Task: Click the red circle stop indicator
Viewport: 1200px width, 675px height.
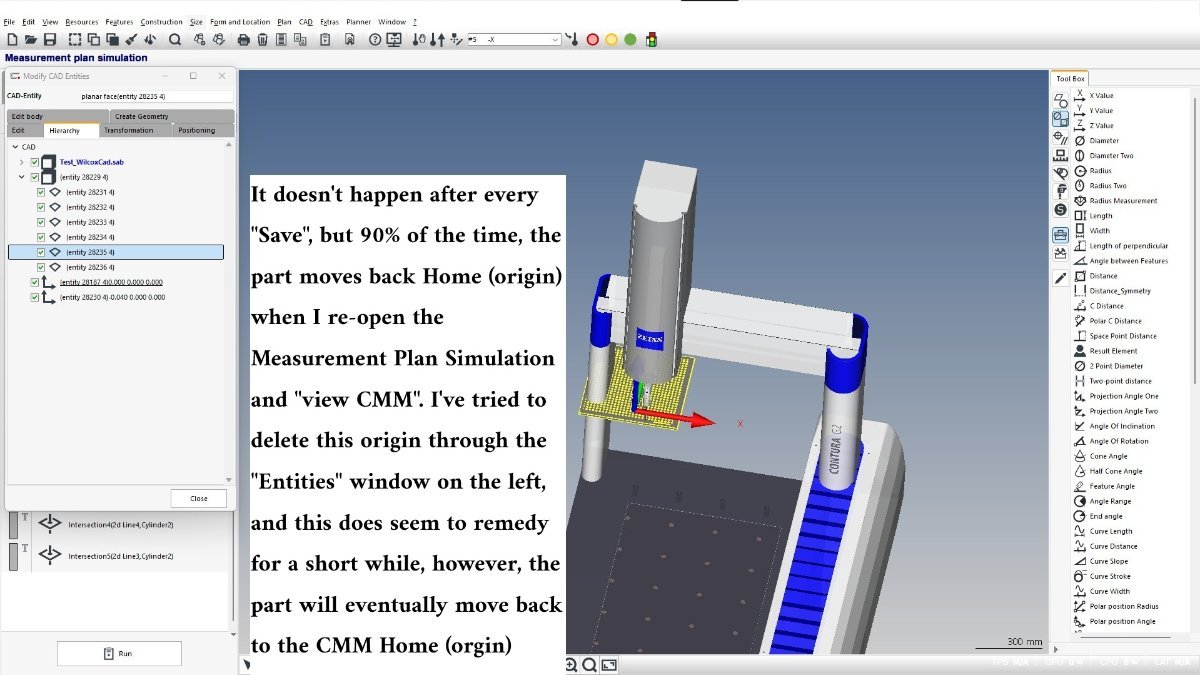Action: [592, 40]
